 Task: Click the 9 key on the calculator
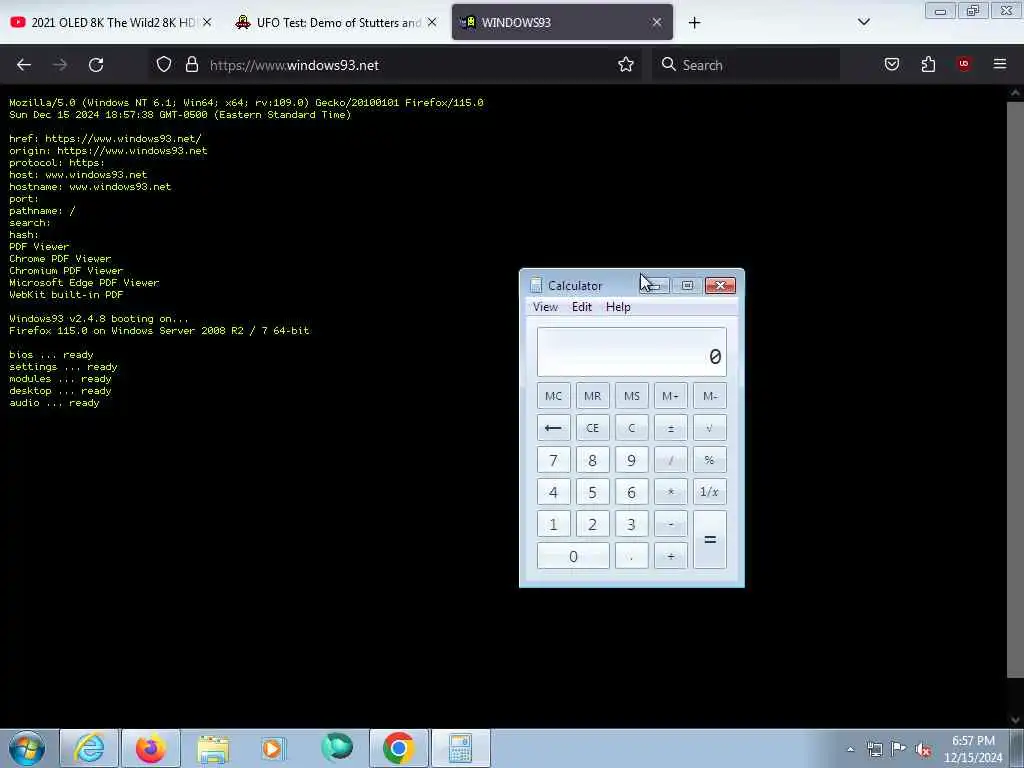click(x=632, y=460)
